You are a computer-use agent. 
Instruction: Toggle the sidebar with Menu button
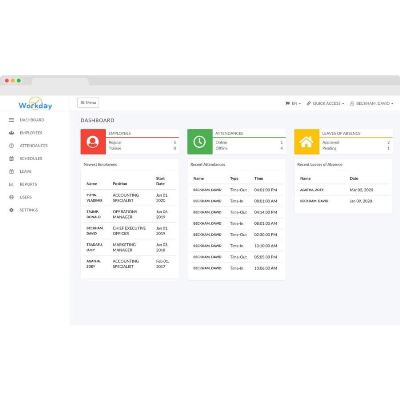pyautogui.click(x=88, y=103)
